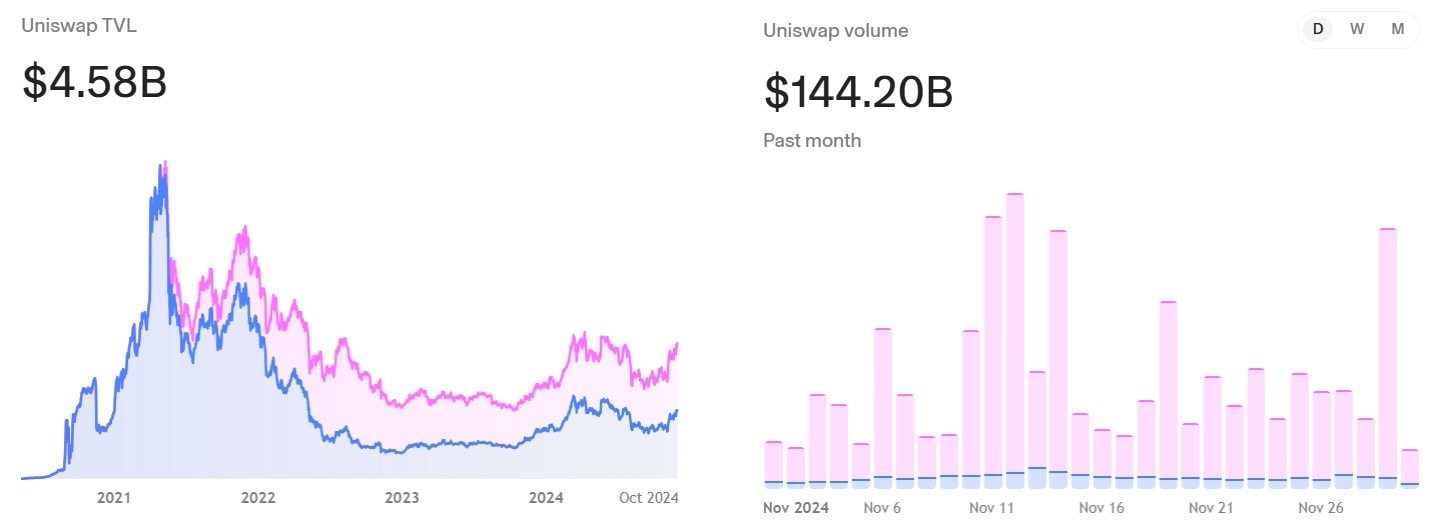
Task: Click the 2021 peak of TVL chart
Action: (x=163, y=170)
